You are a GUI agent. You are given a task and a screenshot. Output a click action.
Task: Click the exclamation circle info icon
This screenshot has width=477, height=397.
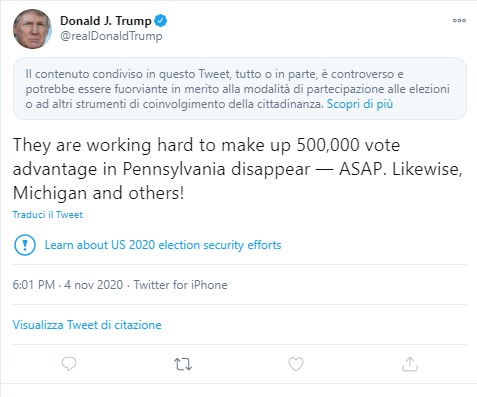(25, 245)
